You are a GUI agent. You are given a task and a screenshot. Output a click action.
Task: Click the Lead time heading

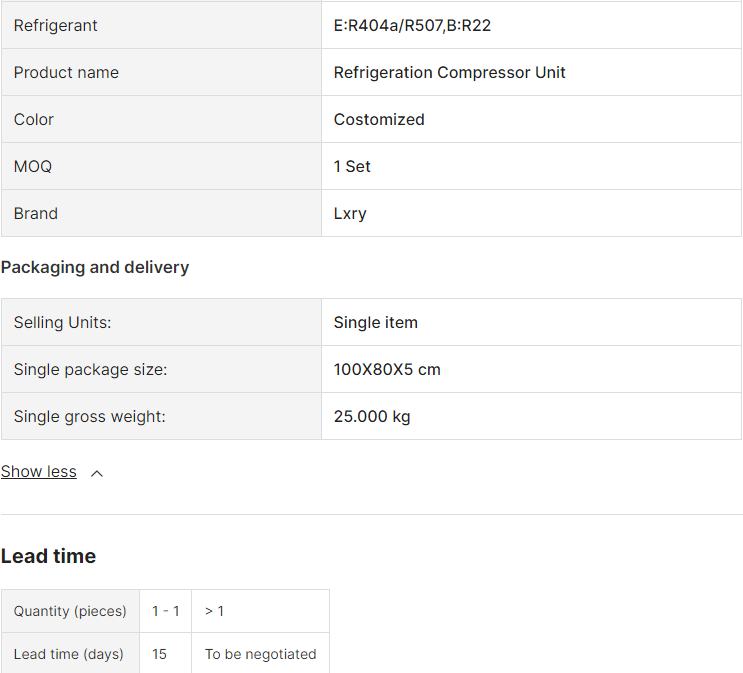(x=48, y=557)
